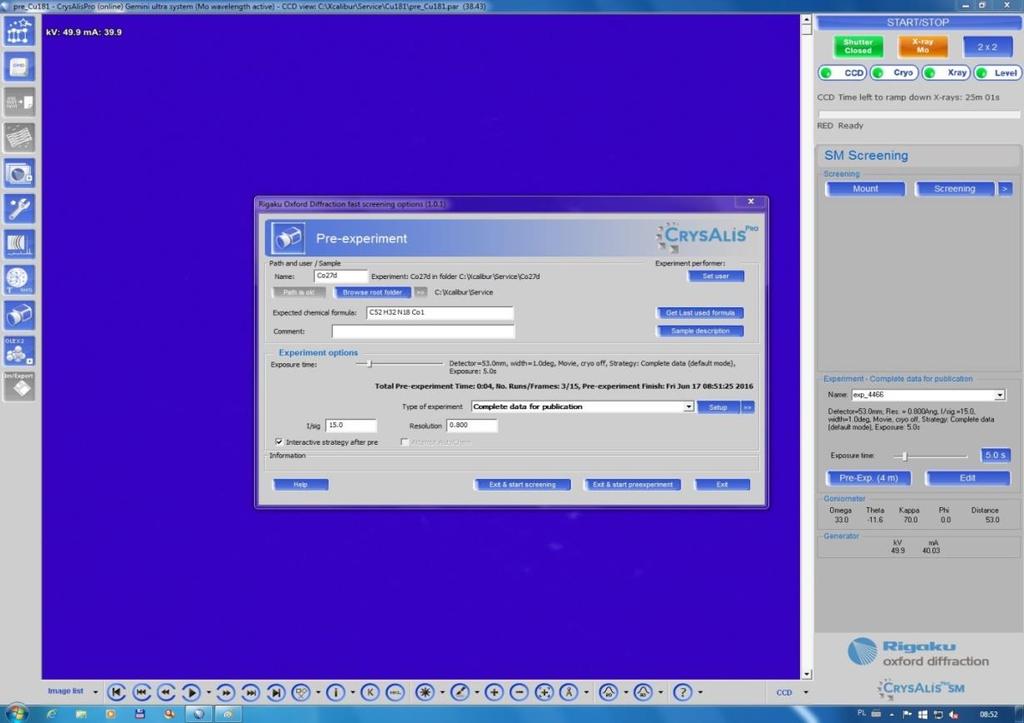Launch the OLEX2 icon in the left sidebar
The image size is (1024, 723).
point(19,351)
